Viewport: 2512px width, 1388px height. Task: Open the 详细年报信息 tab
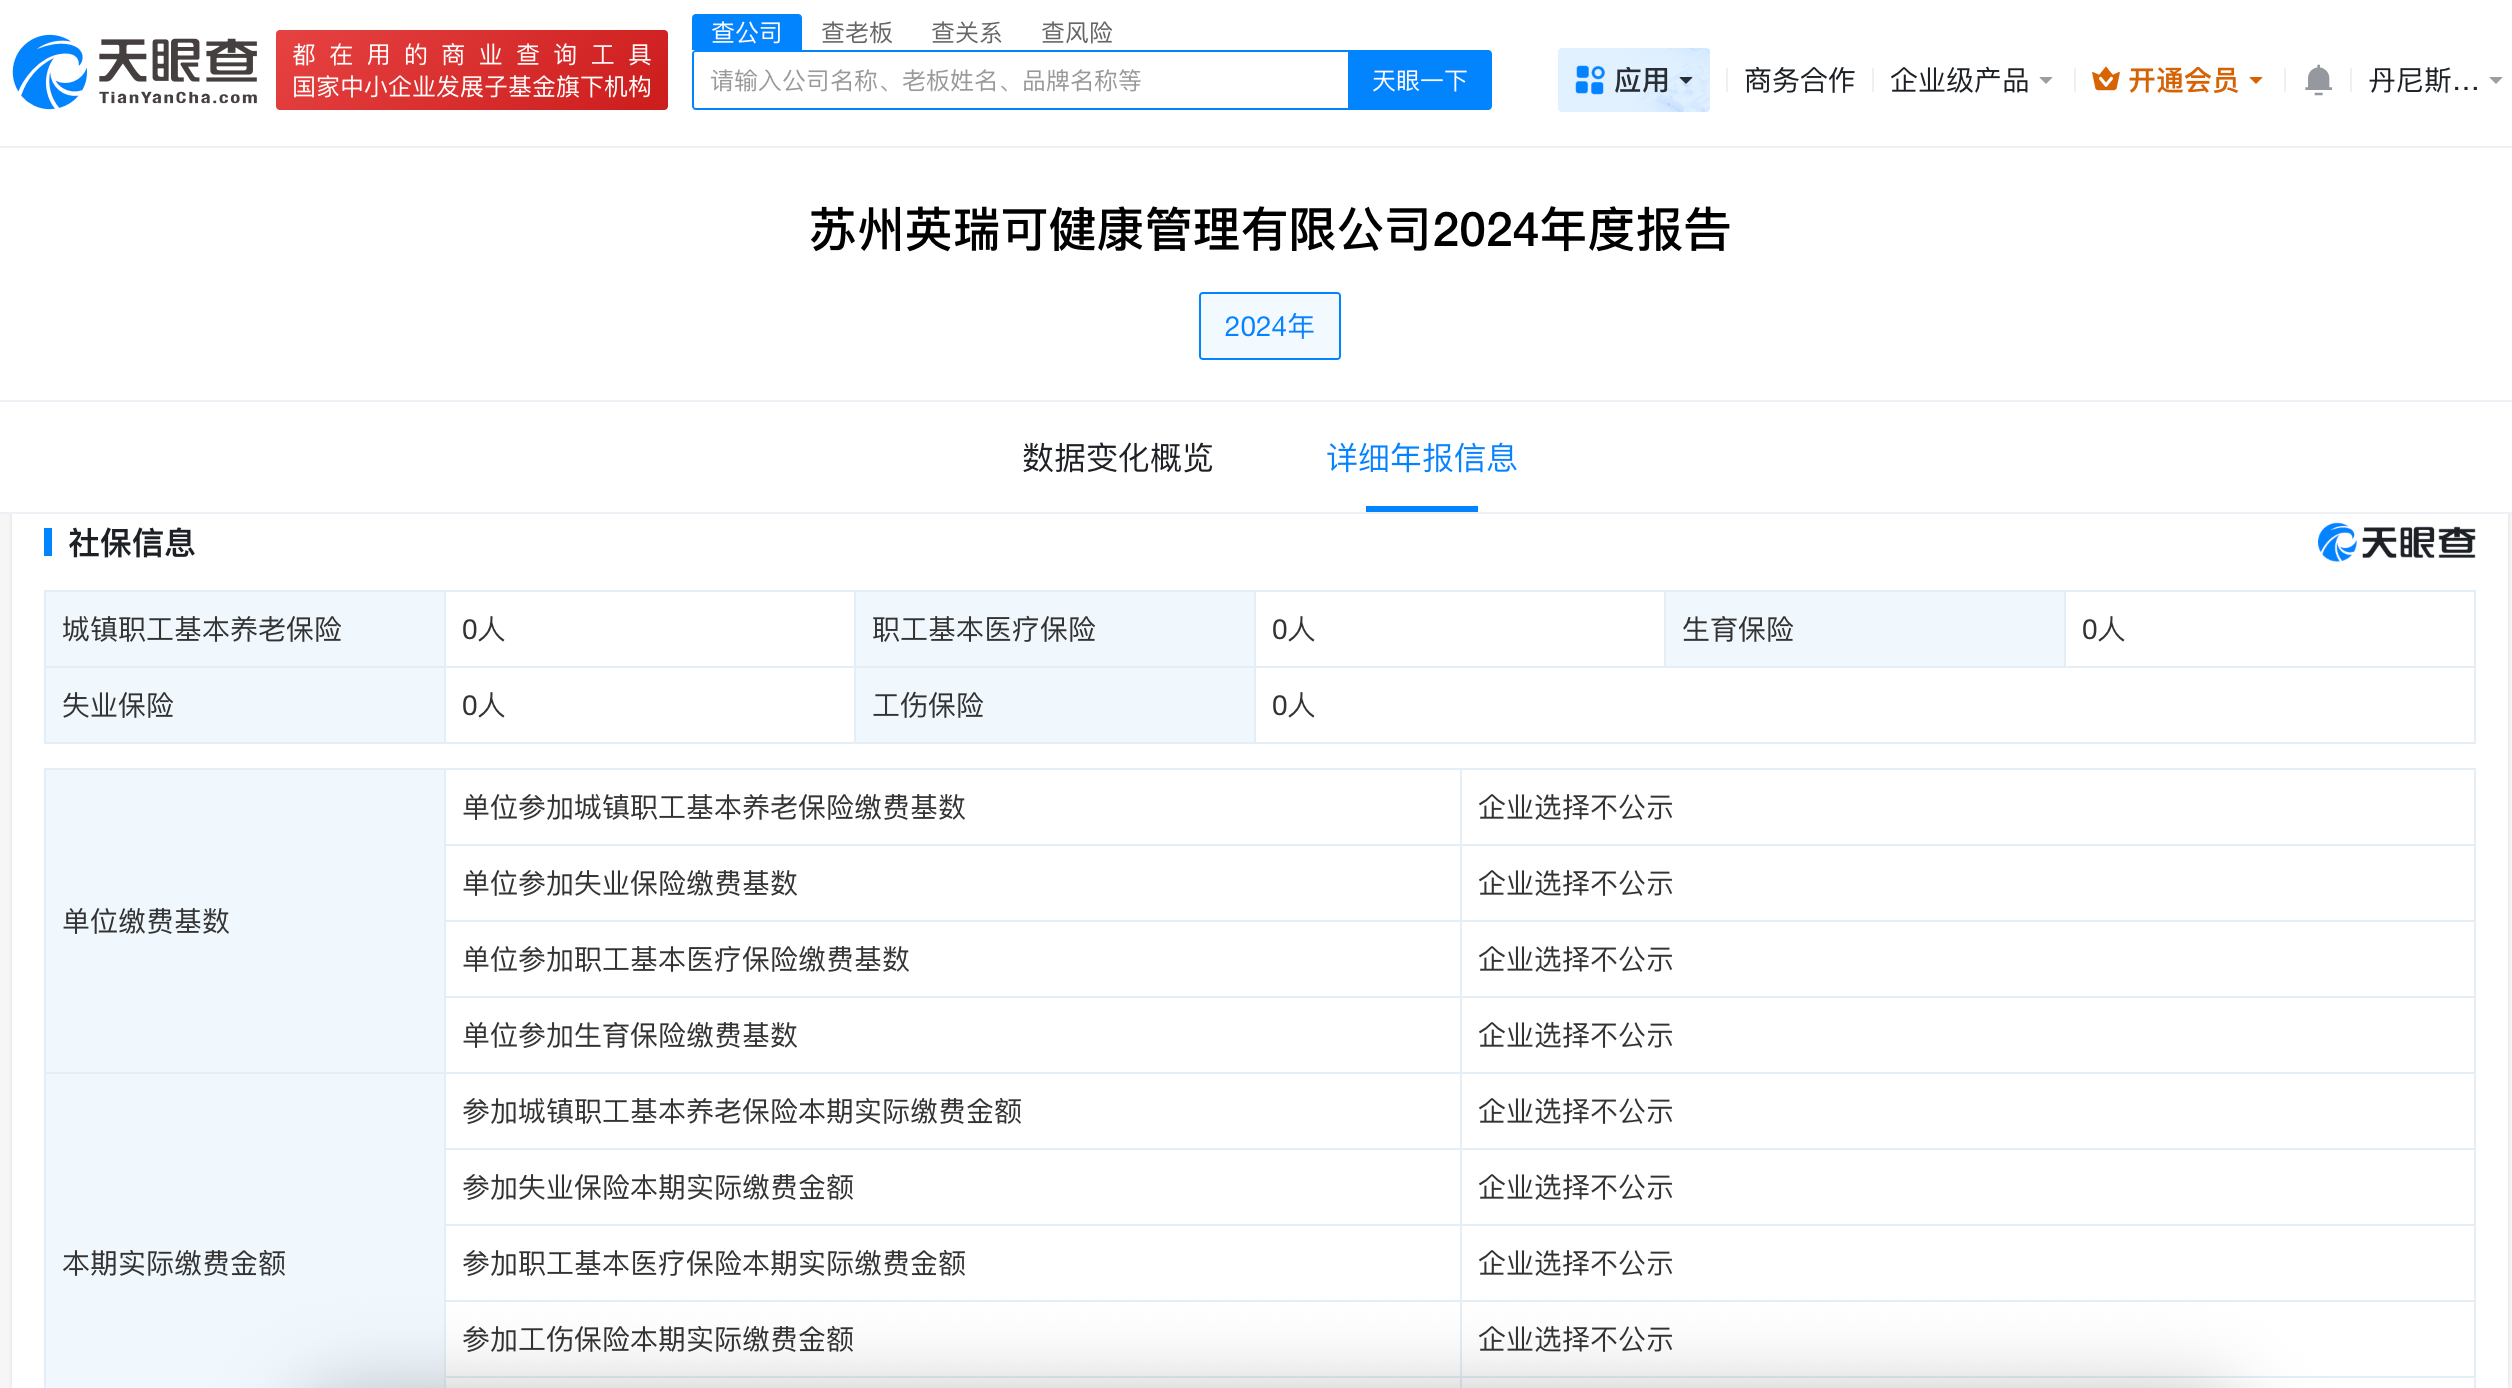[1421, 458]
